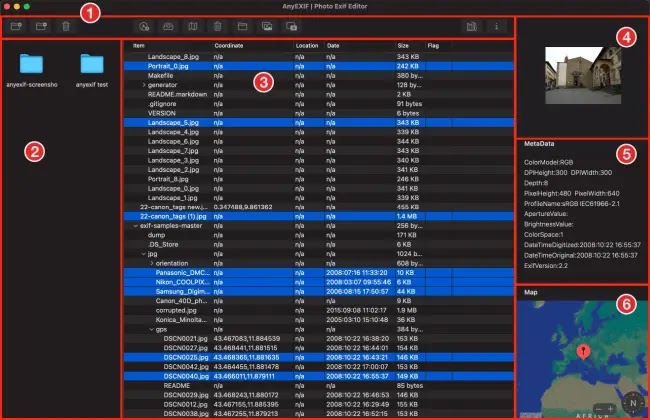Zoom out the map with the minus button
This screenshot has width=650, height=420.
tap(598, 409)
